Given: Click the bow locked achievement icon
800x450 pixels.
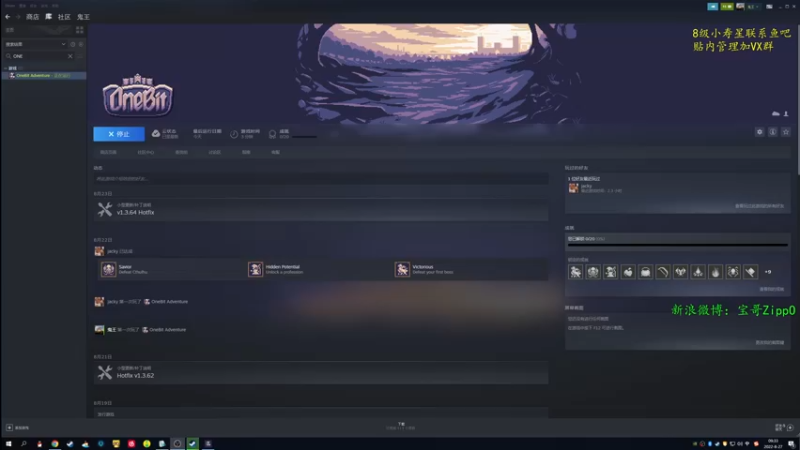Looking at the screenshot, I should click(663, 272).
